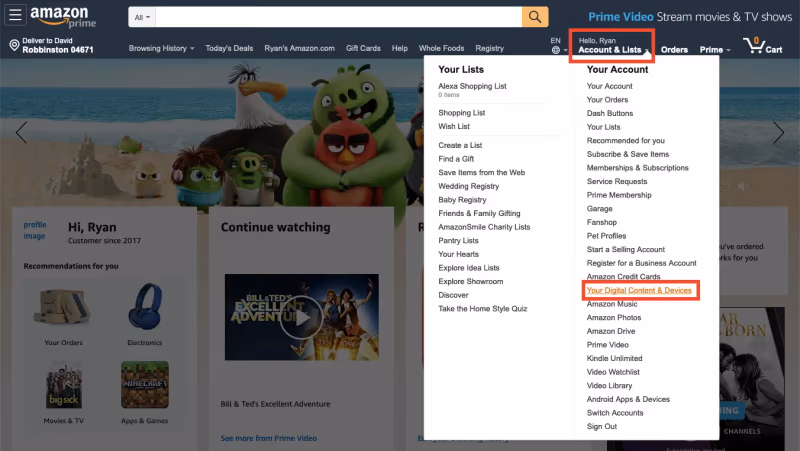Open Explore Idea Lists
The width and height of the screenshot is (800, 451).
click(x=468, y=268)
